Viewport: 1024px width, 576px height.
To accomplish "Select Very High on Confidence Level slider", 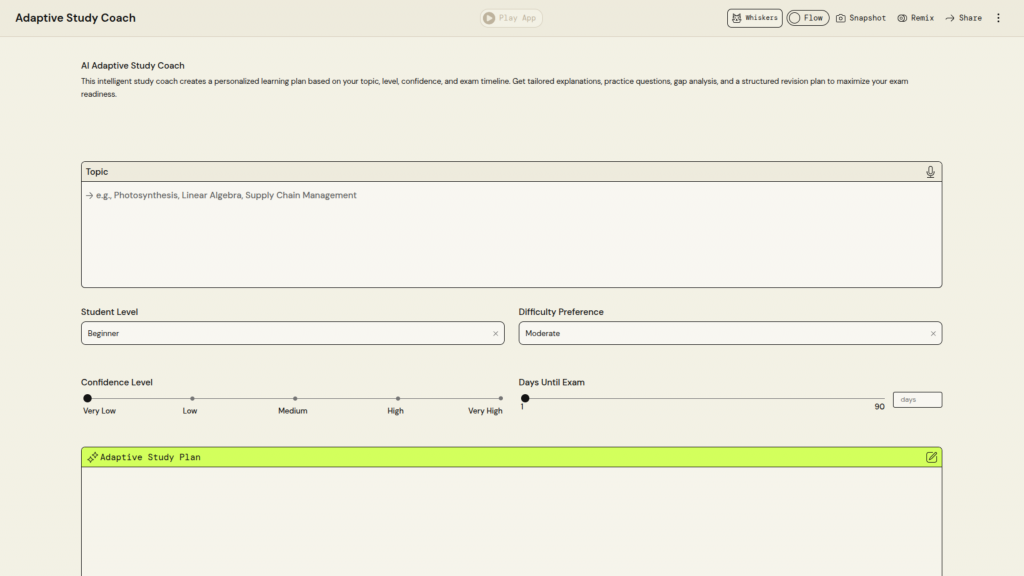I will [x=501, y=398].
